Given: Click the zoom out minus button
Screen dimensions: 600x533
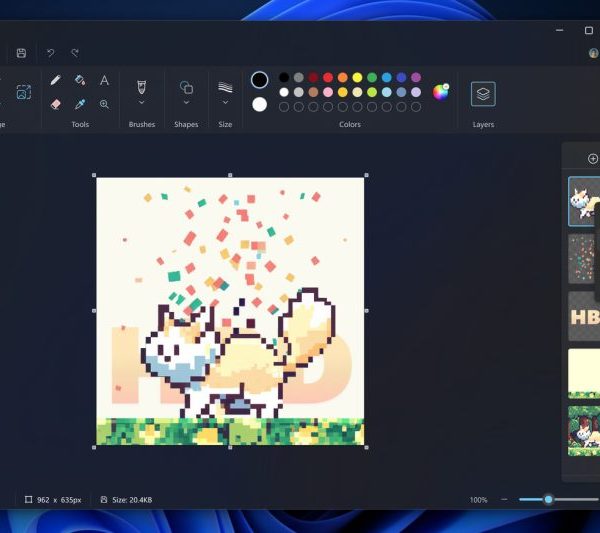Looking at the screenshot, I should pos(504,499).
